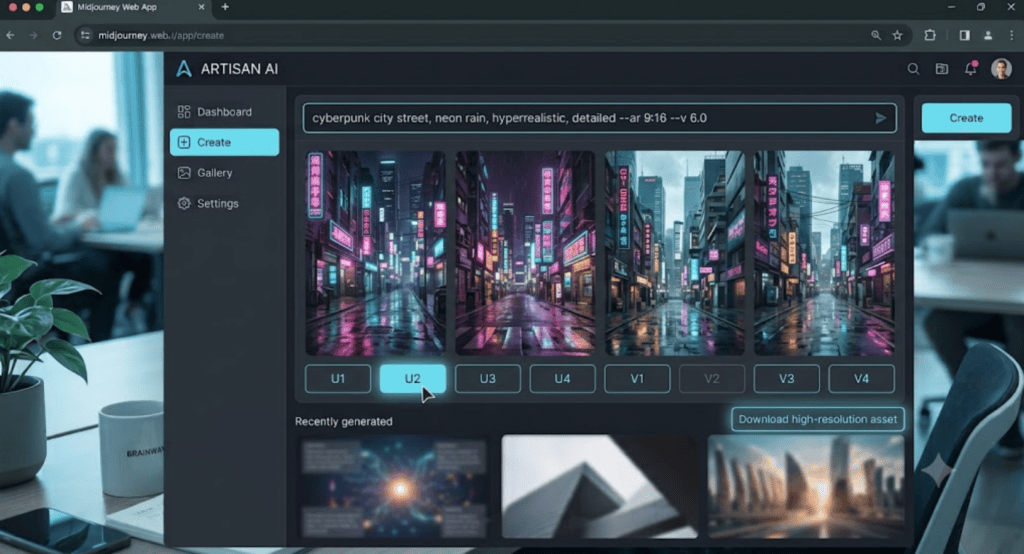
Task: Open browser three-dot menu
Action: [x=1012, y=35]
